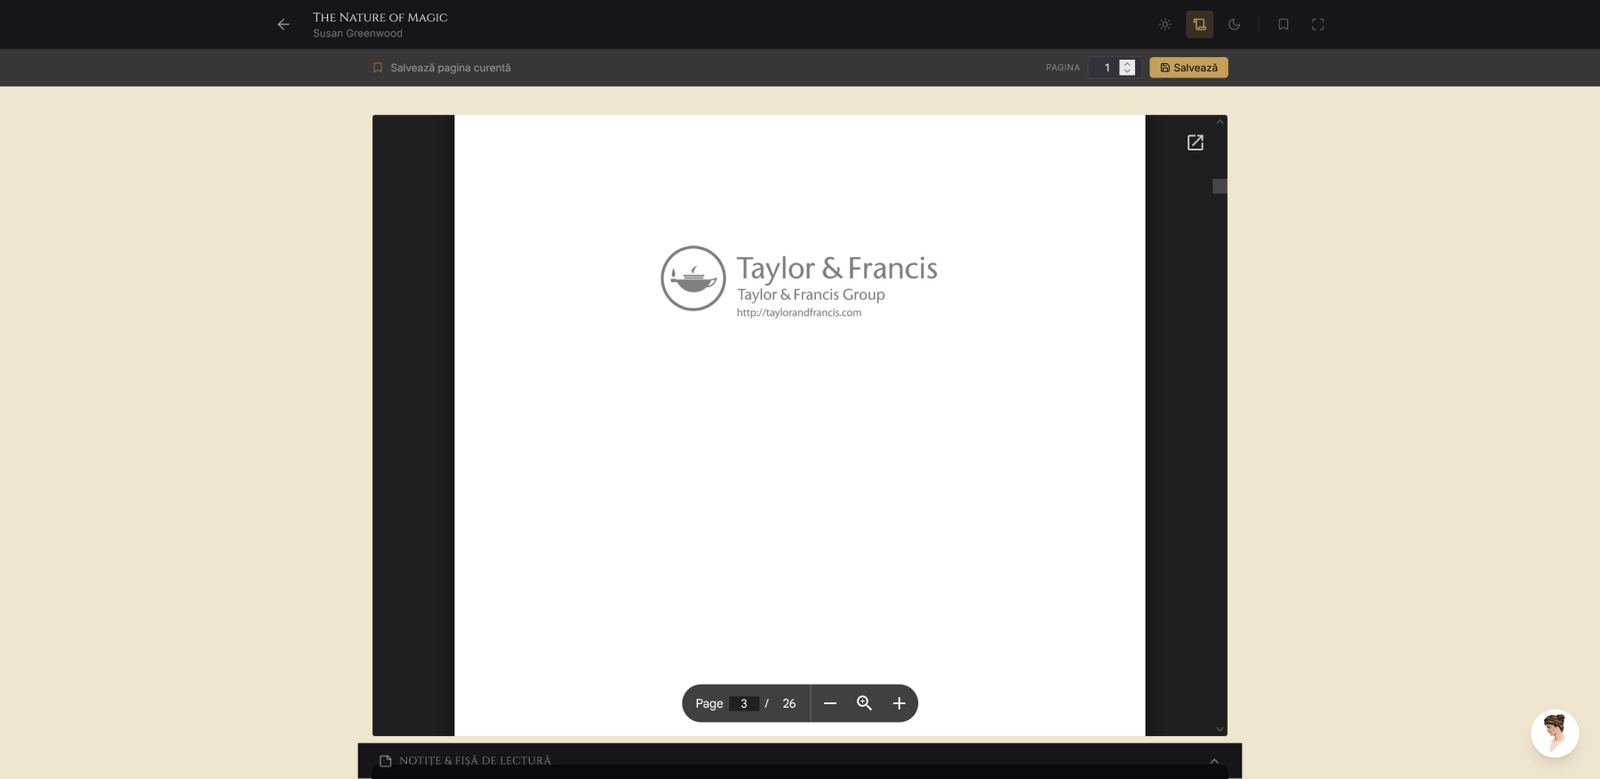
Task: Enter fullscreen reading mode
Action: (x=1318, y=24)
